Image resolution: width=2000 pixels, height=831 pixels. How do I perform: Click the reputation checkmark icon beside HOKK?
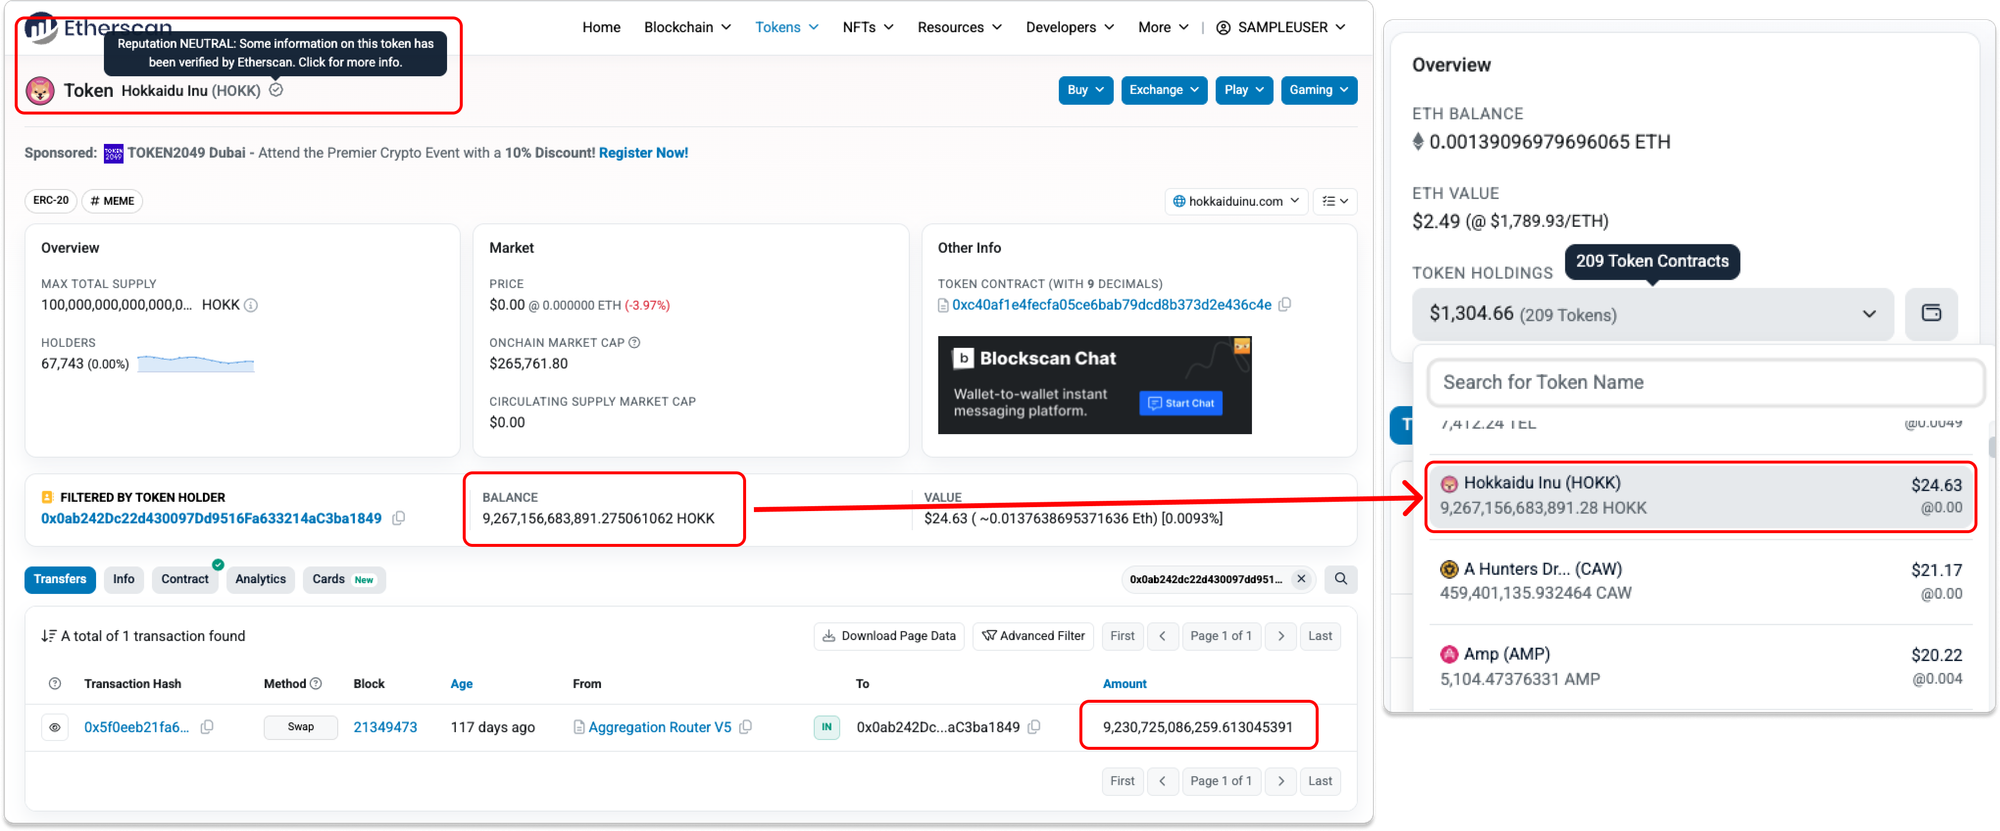(276, 90)
